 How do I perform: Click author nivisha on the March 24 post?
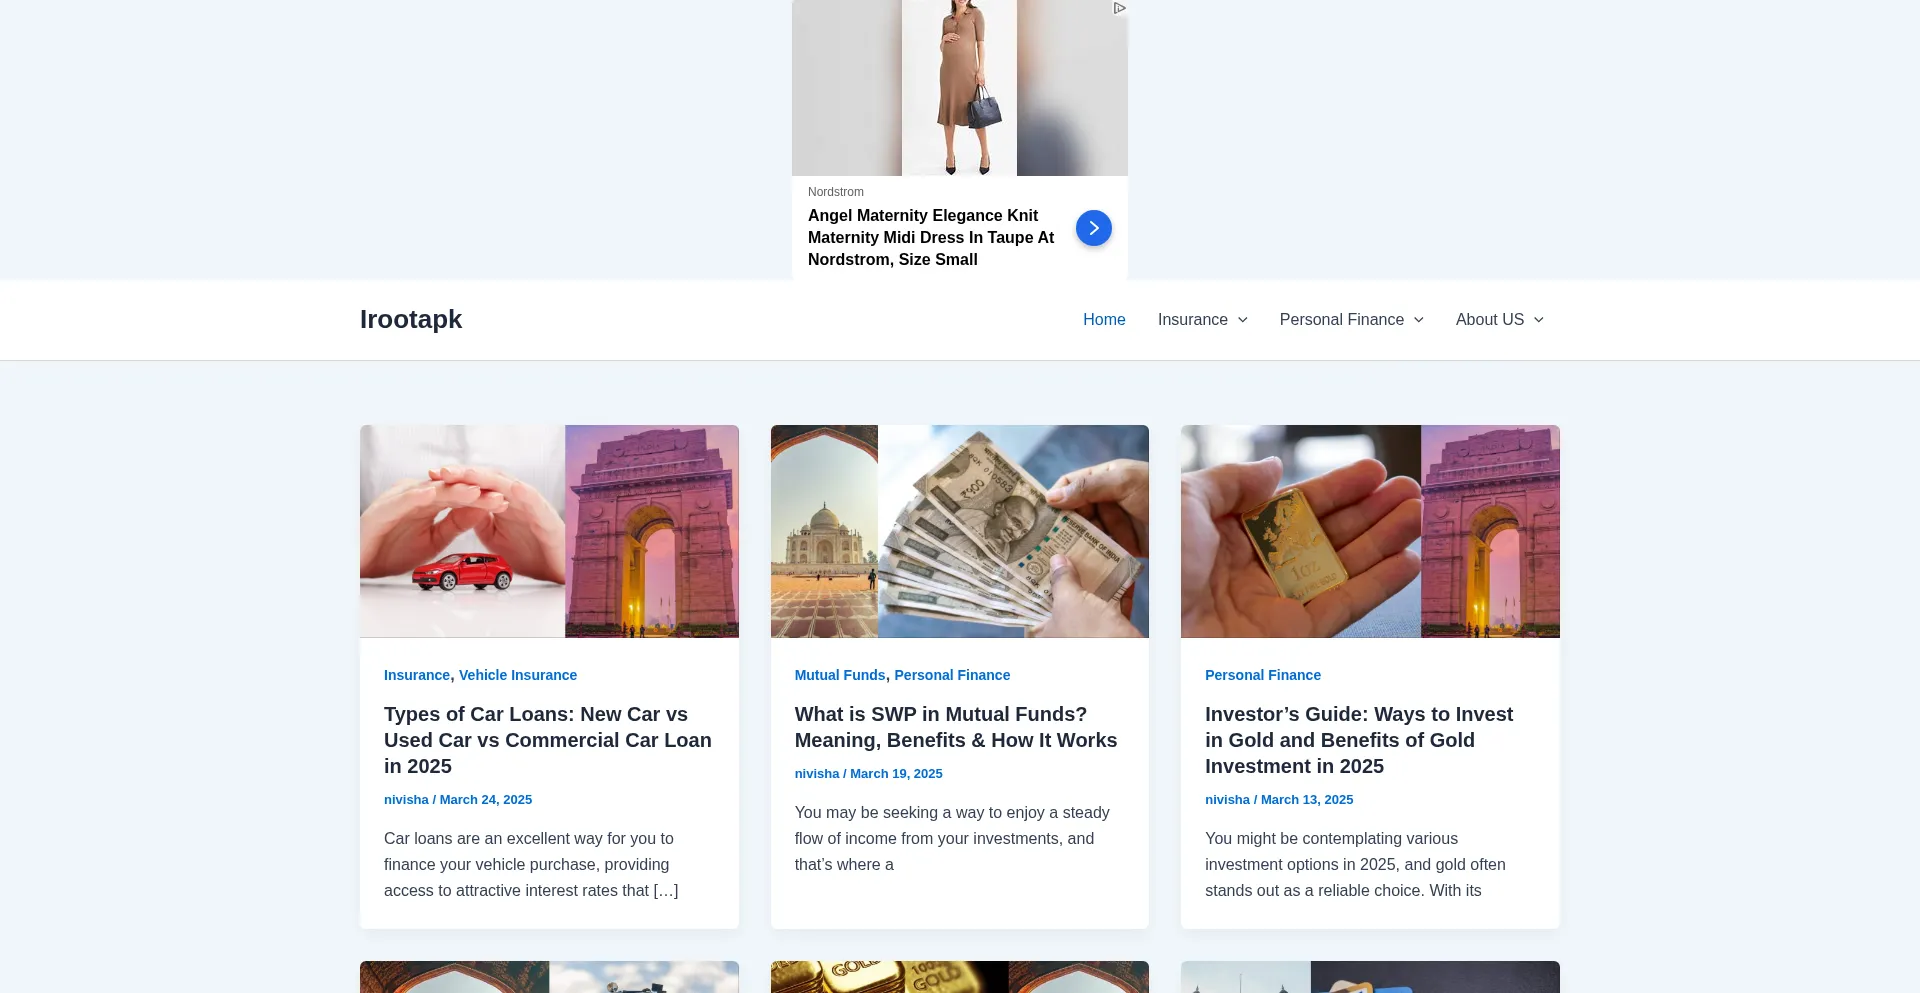tap(406, 800)
